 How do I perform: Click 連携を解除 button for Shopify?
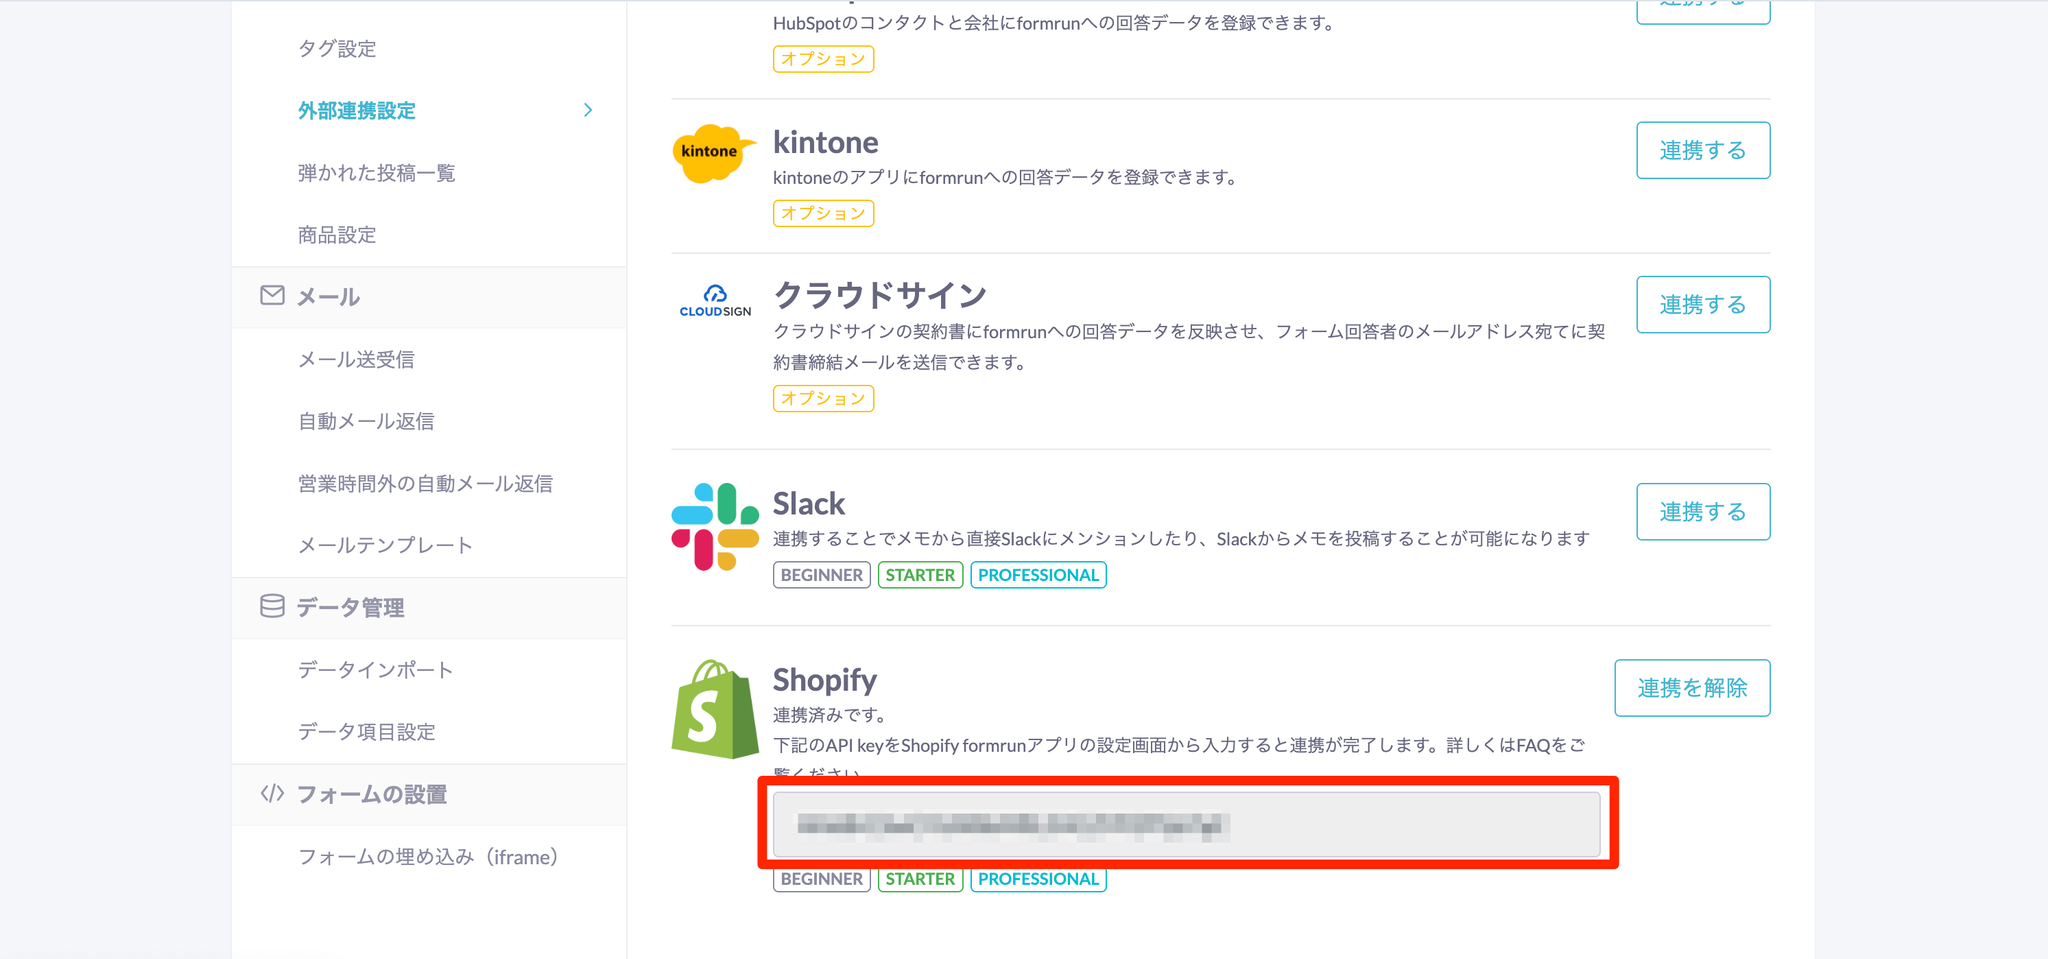click(x=1692, y=687)
